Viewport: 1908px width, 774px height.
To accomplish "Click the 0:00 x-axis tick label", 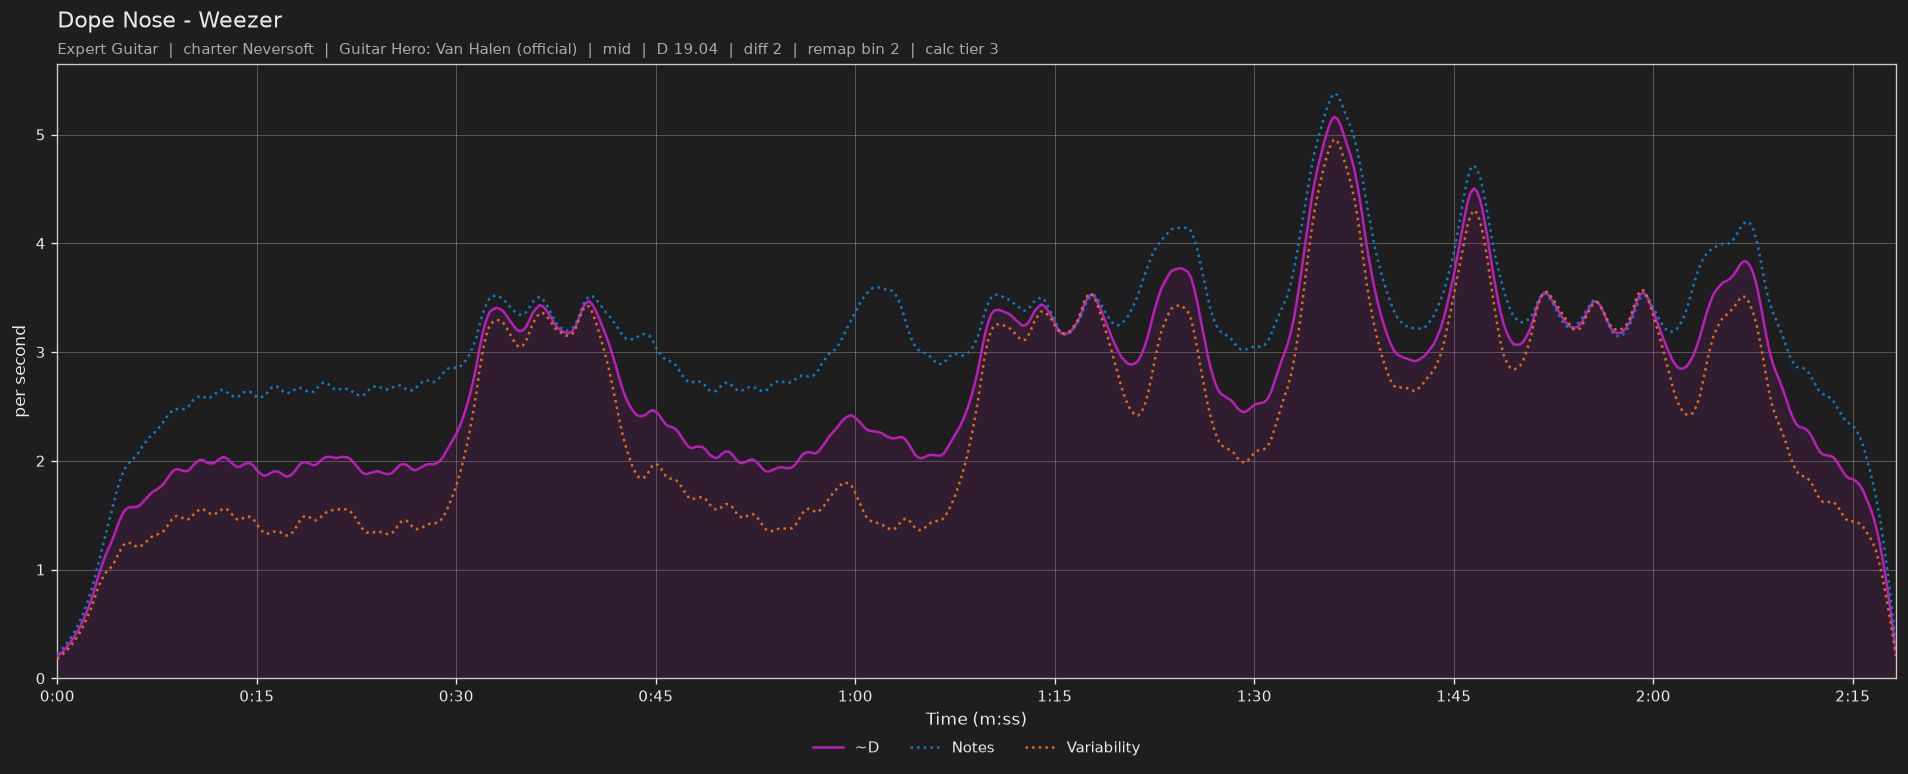I will click(57, 697).
